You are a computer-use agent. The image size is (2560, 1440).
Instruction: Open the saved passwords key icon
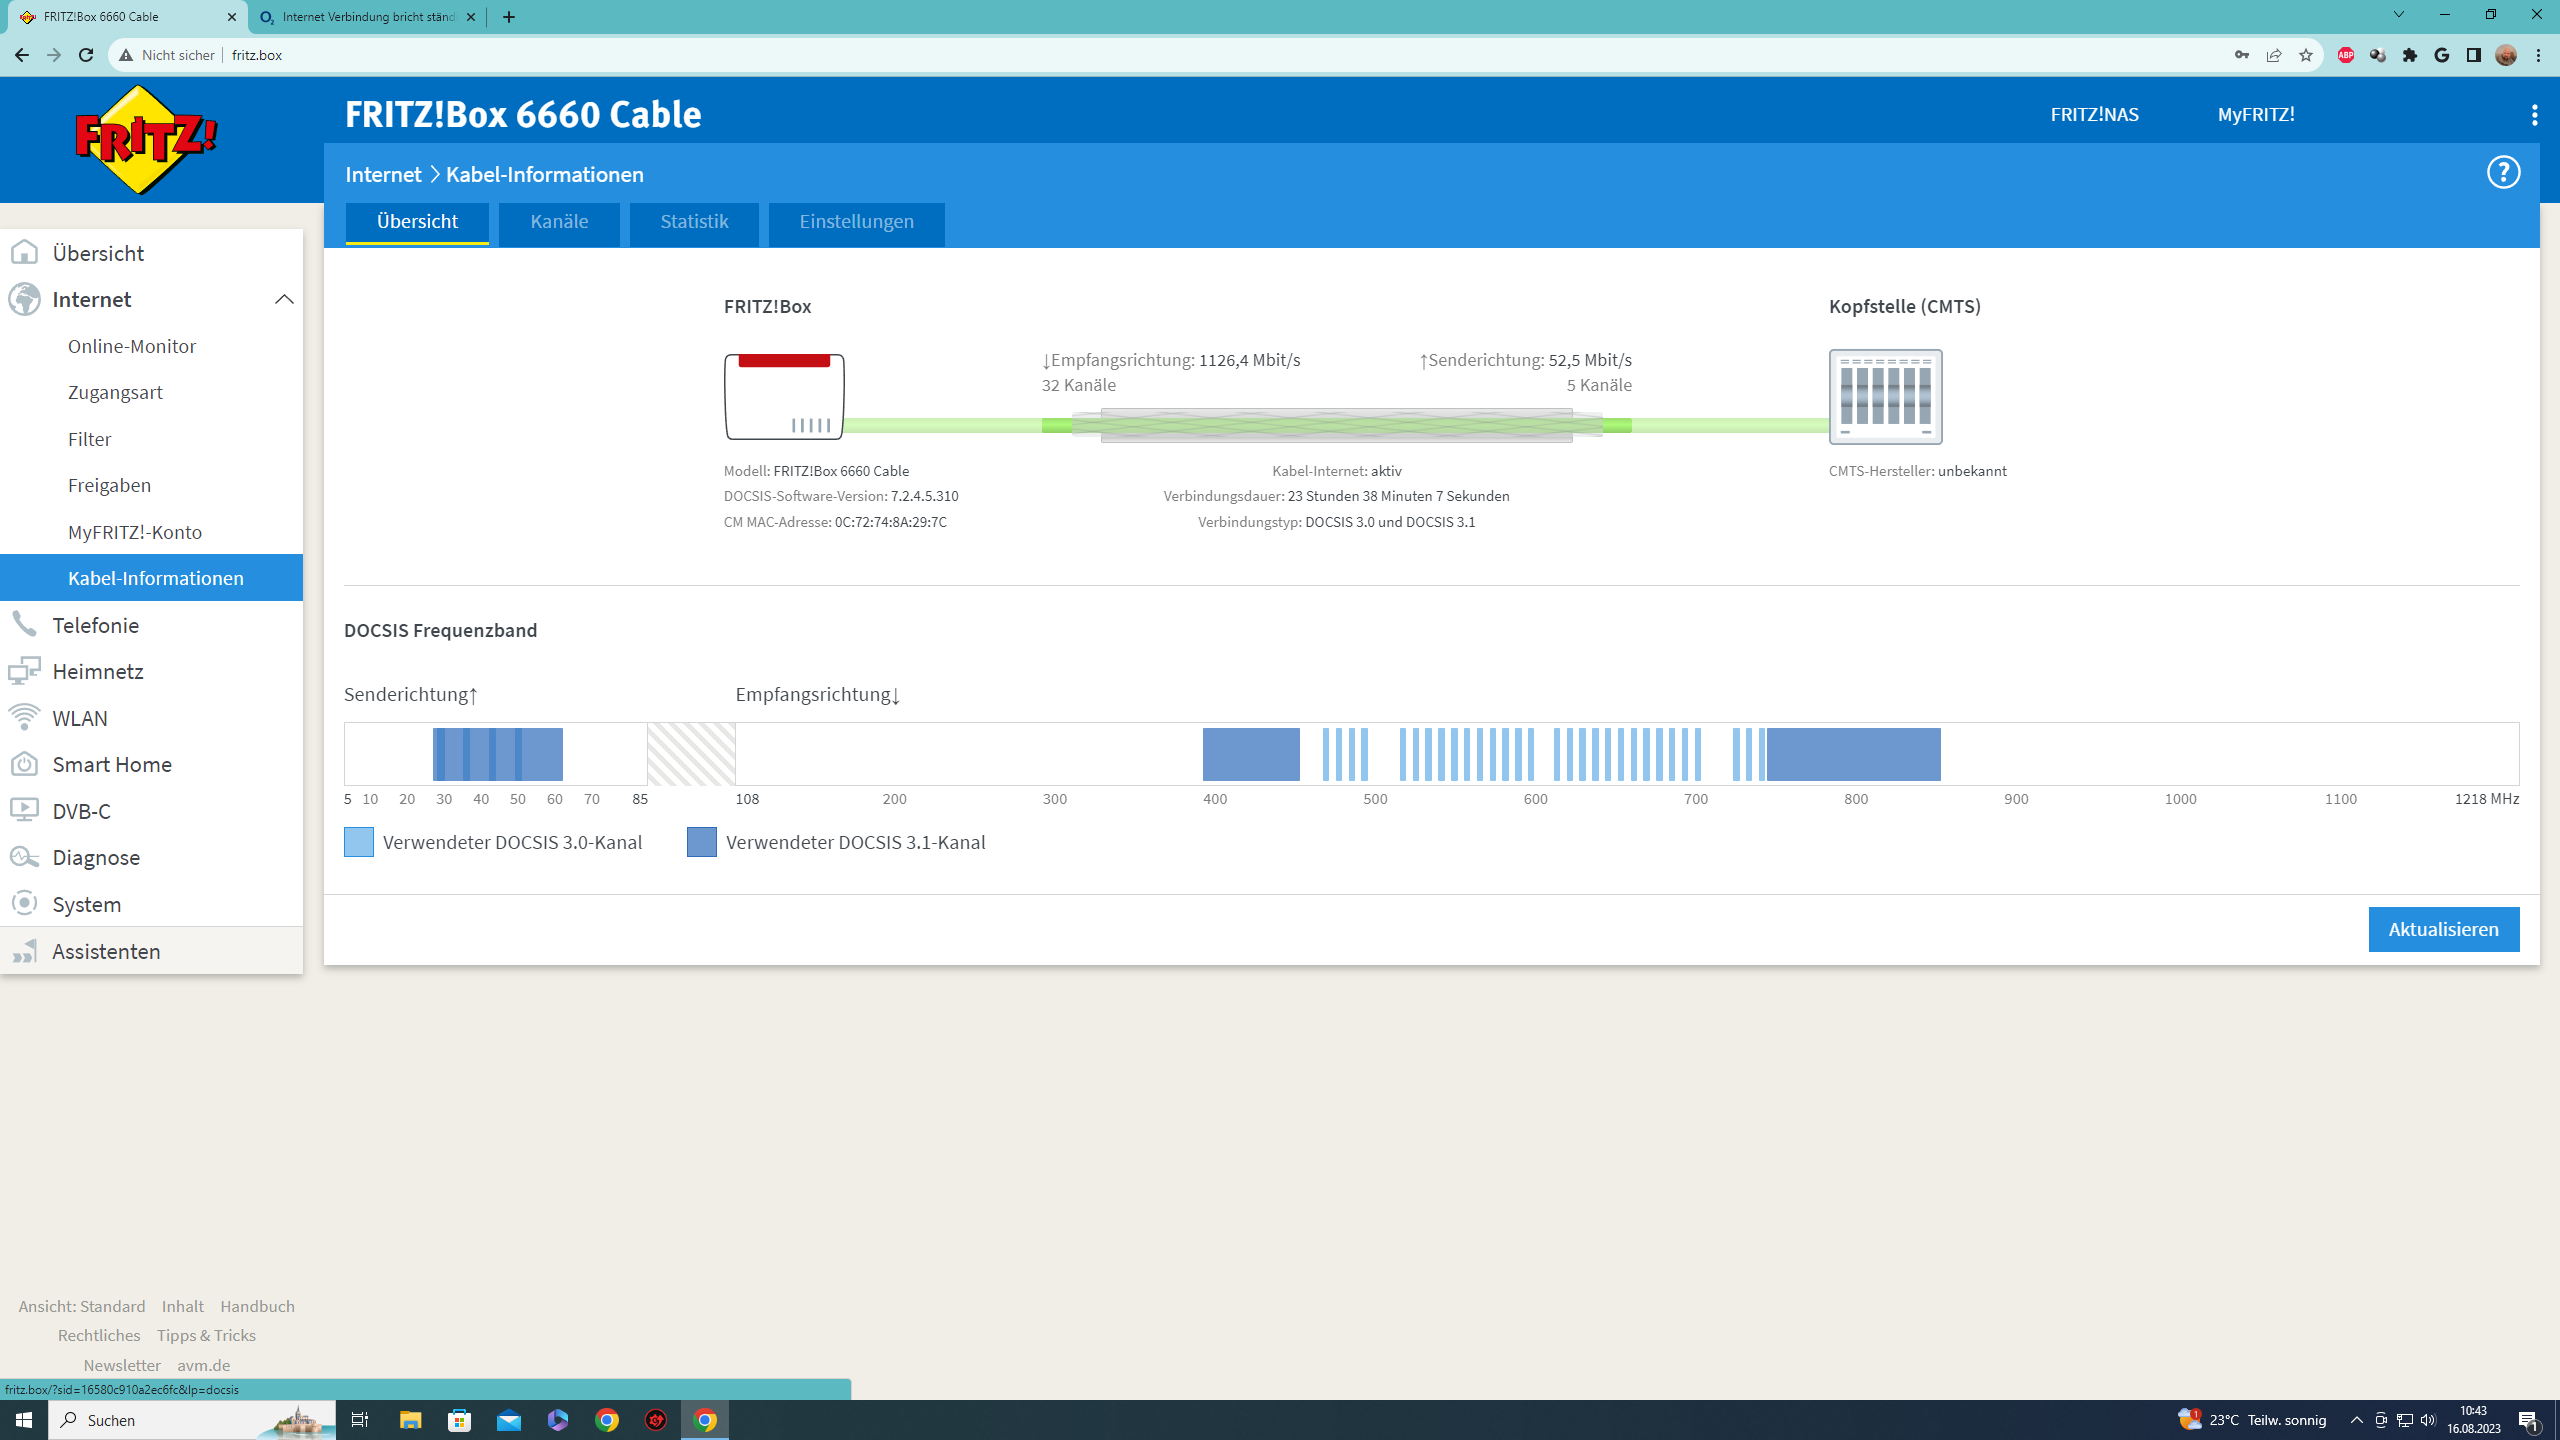[x=2242, y=55]
